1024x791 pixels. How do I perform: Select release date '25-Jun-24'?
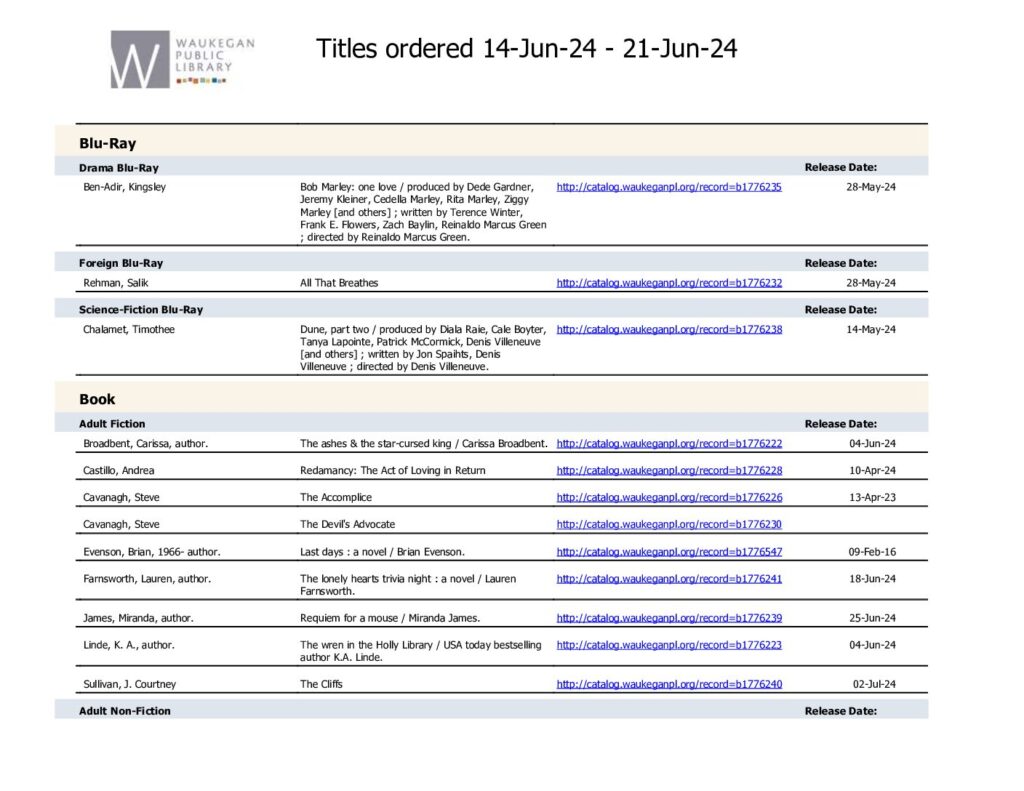tap(872, 618)
